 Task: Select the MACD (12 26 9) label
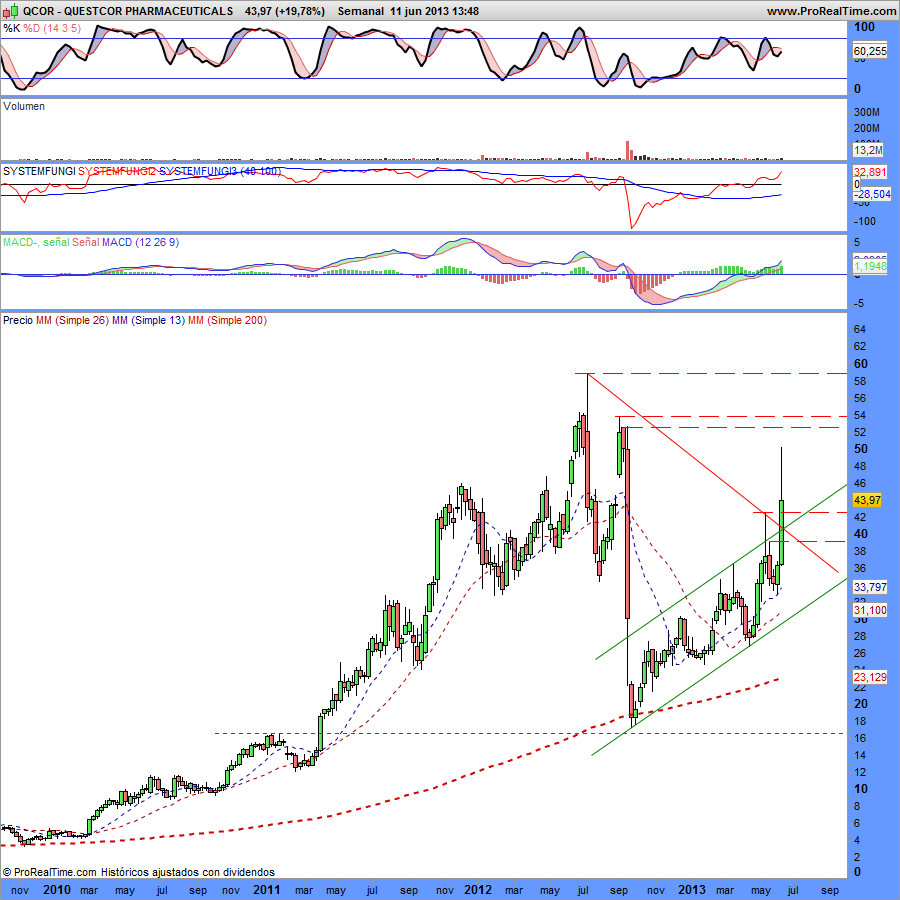coord(141,242)
